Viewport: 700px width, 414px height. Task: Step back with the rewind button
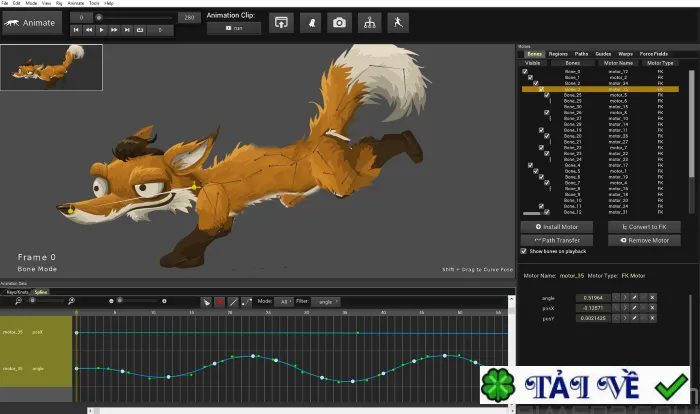coord(89,30)
